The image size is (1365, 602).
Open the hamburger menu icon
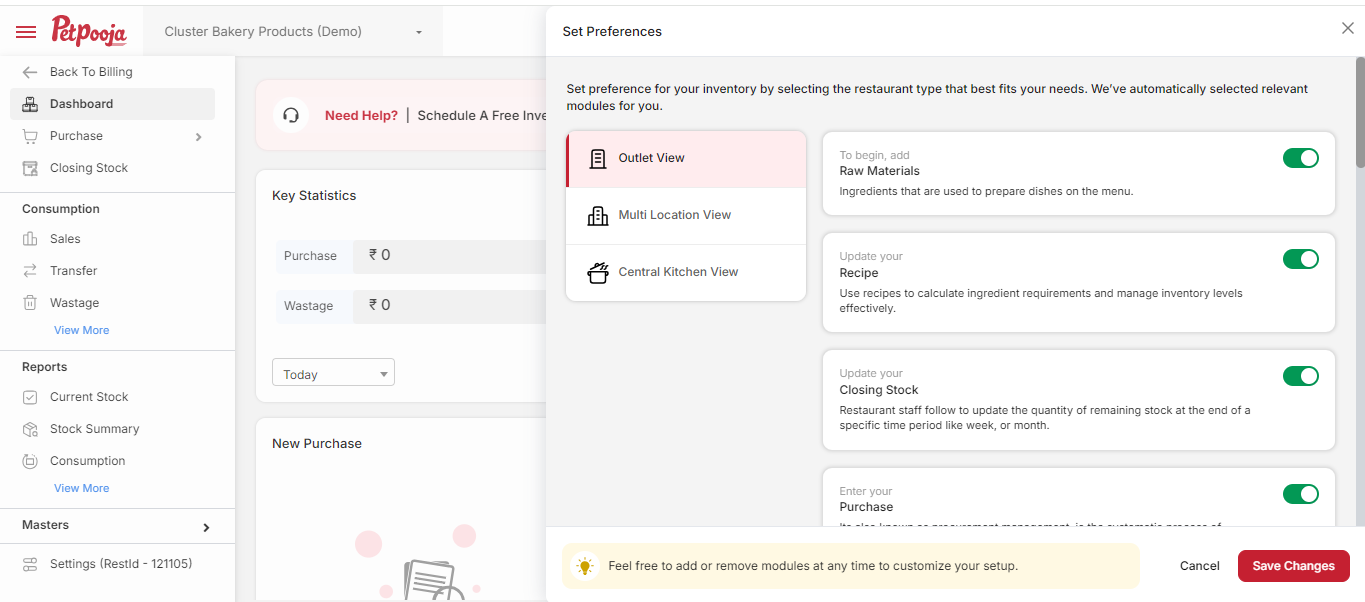click(26, 32)
